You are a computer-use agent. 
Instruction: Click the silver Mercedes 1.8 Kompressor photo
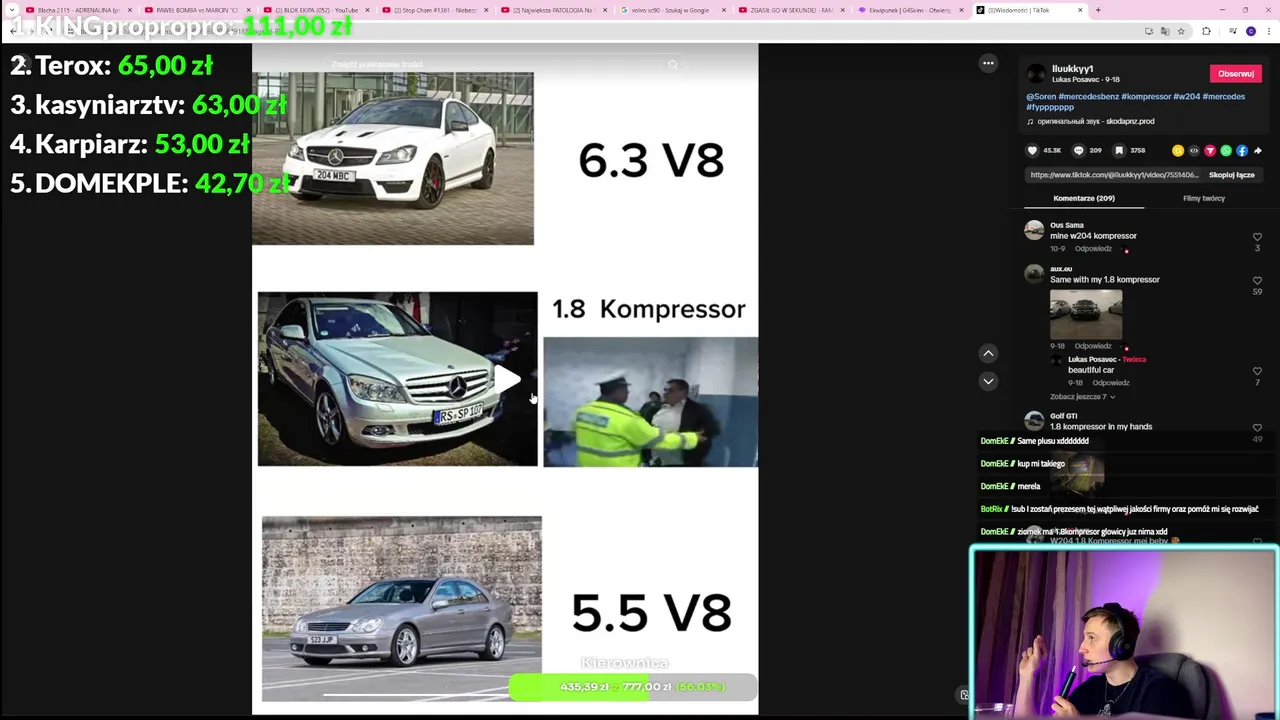[x=397, y=379]
